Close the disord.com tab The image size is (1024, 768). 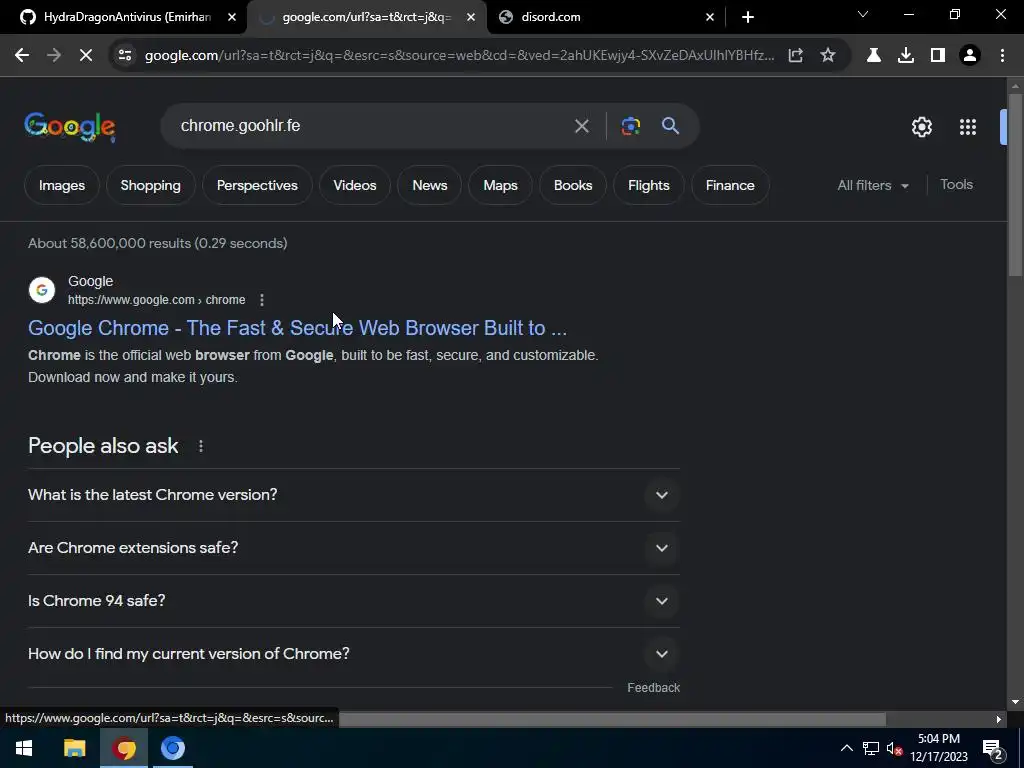710,17
